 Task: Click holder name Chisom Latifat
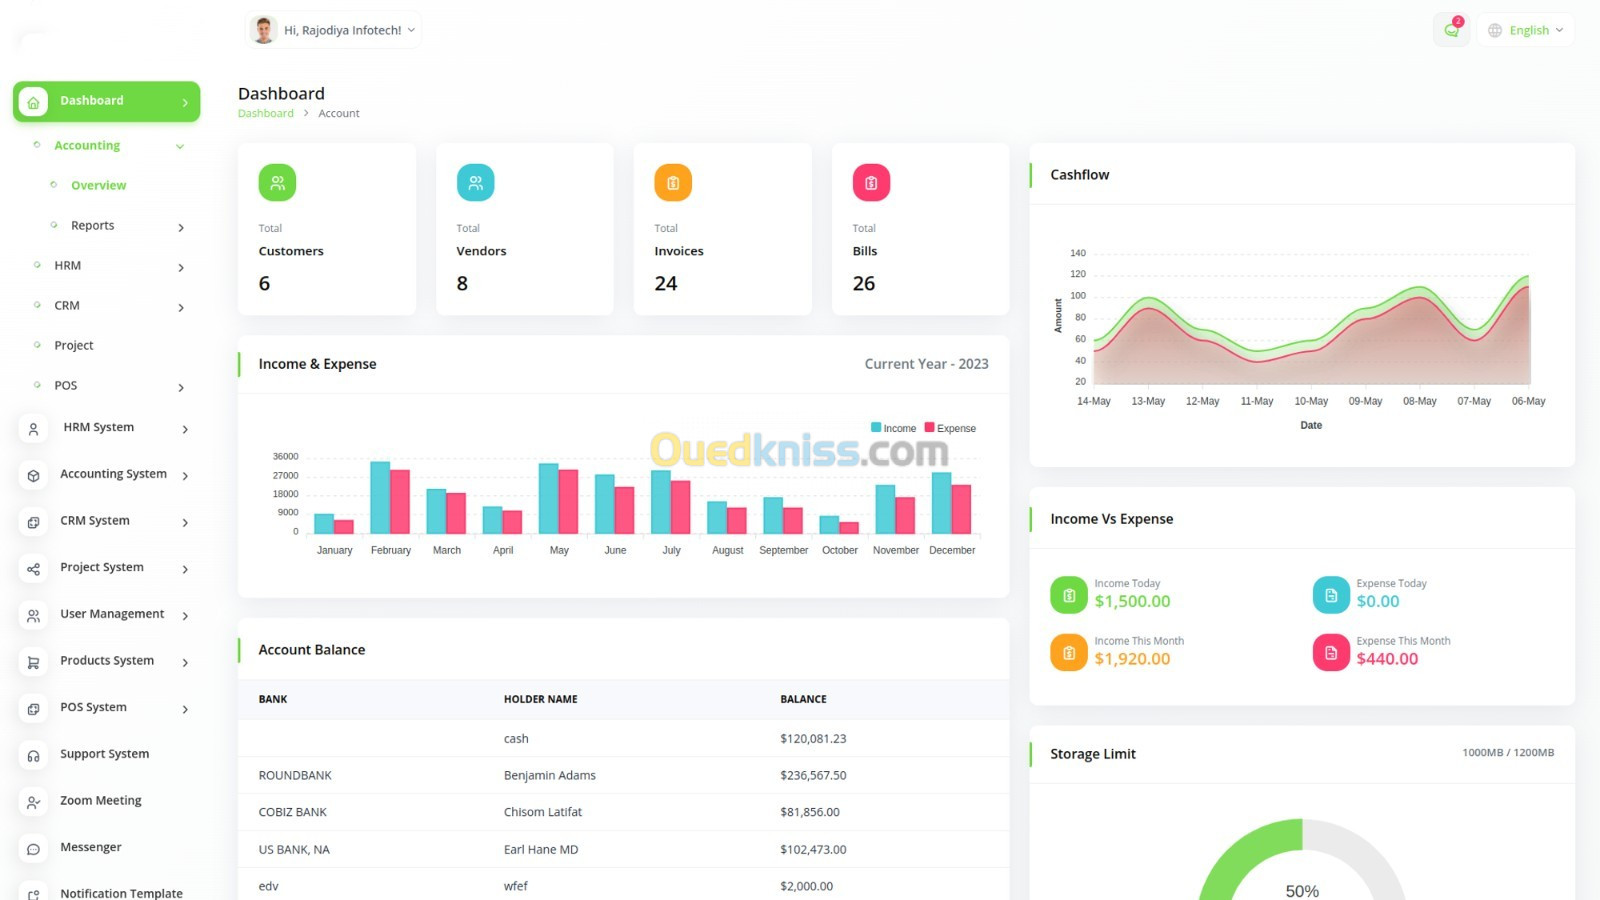pos(543,813)
